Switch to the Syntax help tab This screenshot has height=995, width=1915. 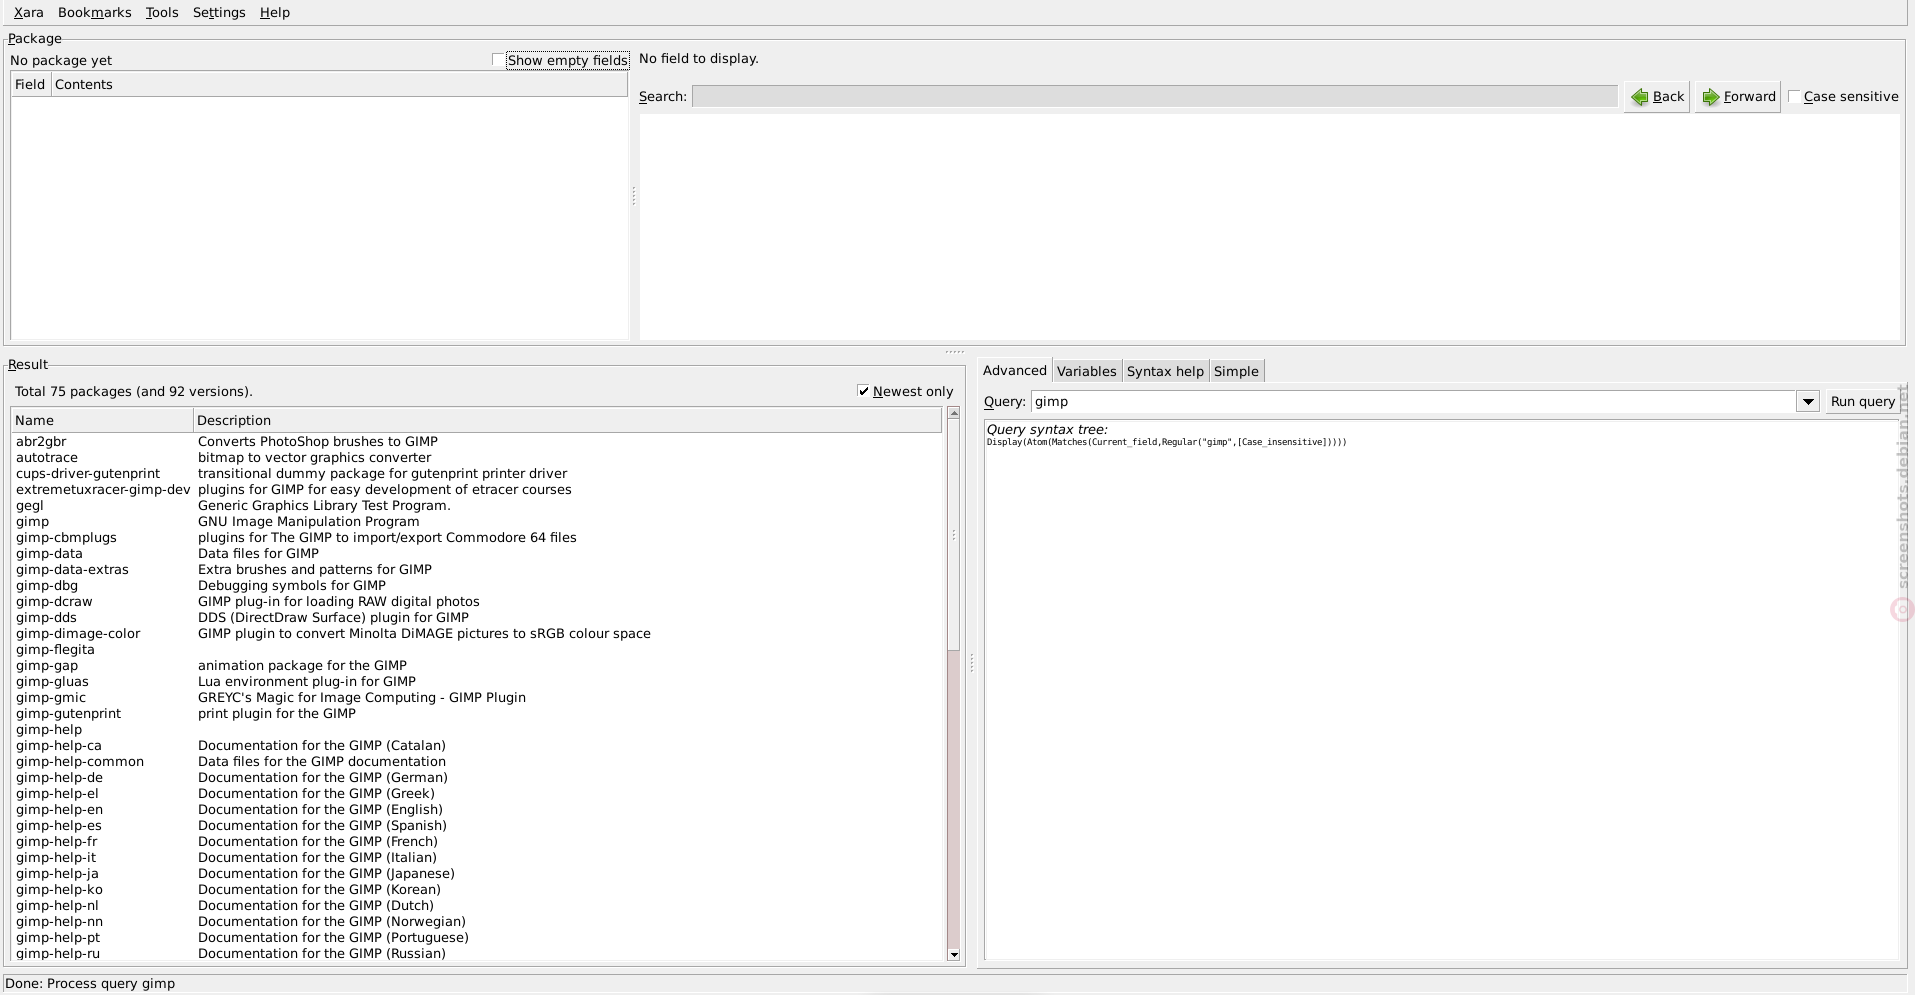[x=1165, y=371]
